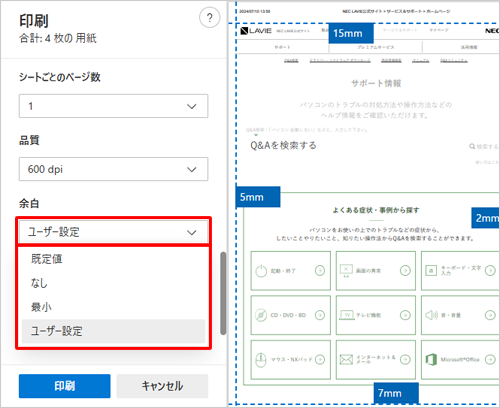
Task: Click the print settings vertical scrollbar
Action: click(x=223, y=293)
